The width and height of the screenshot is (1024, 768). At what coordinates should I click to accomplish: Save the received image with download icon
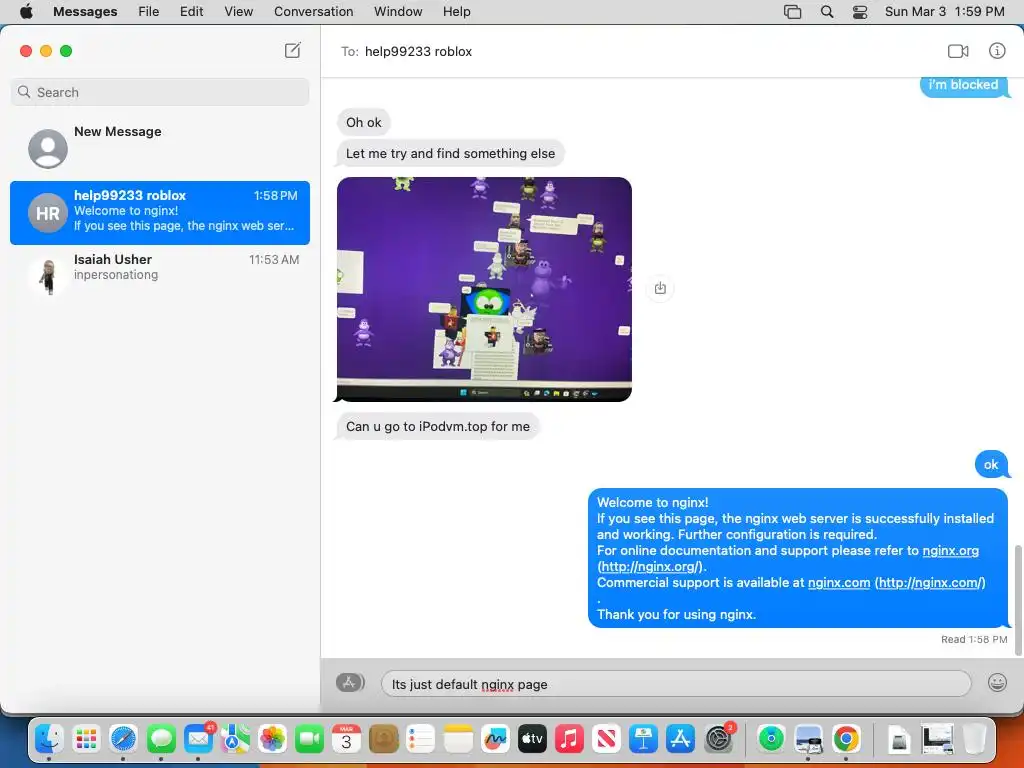(660, 288)
